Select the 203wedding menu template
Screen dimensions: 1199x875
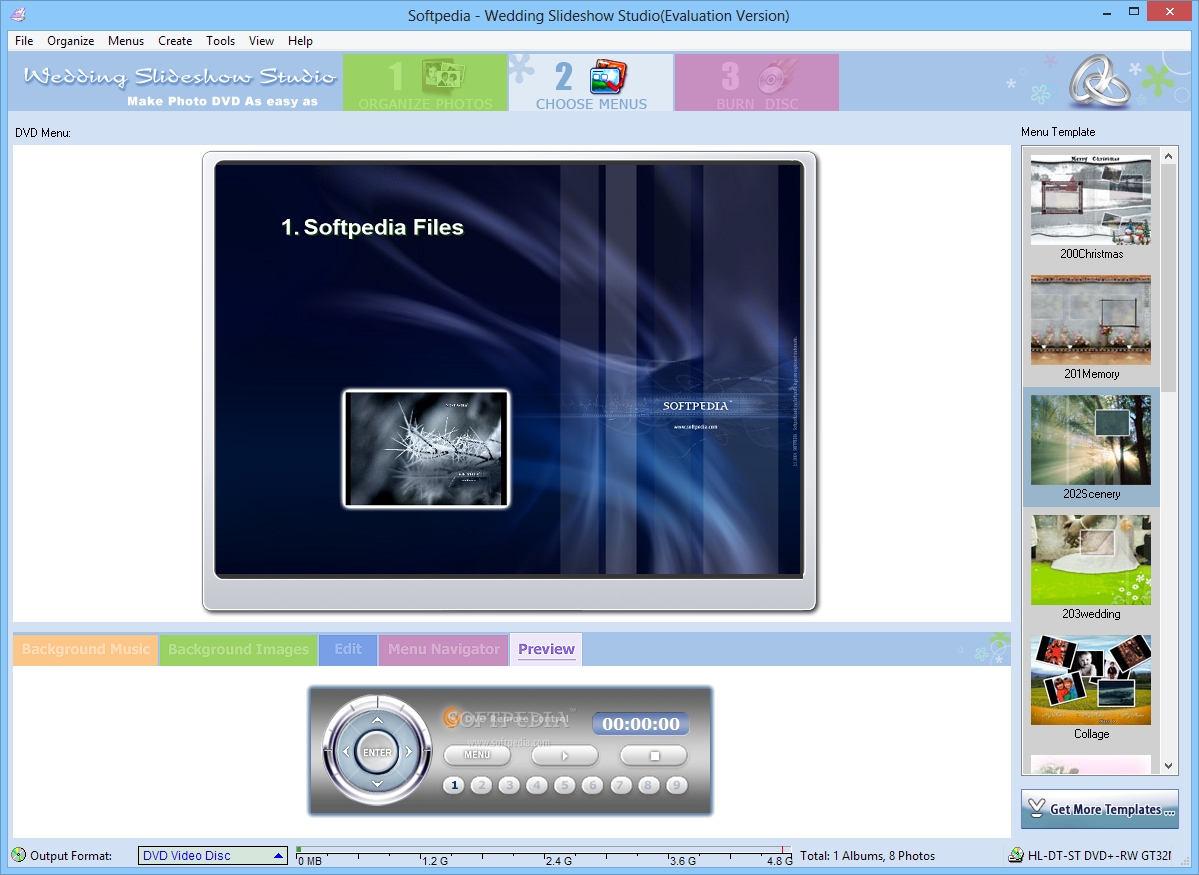1090,568
